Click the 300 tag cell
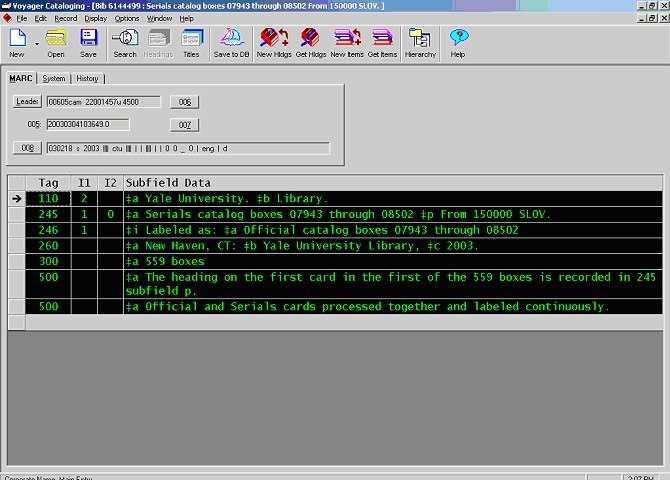The width and height of the screenshot is (670, 480). pos(48,262)
